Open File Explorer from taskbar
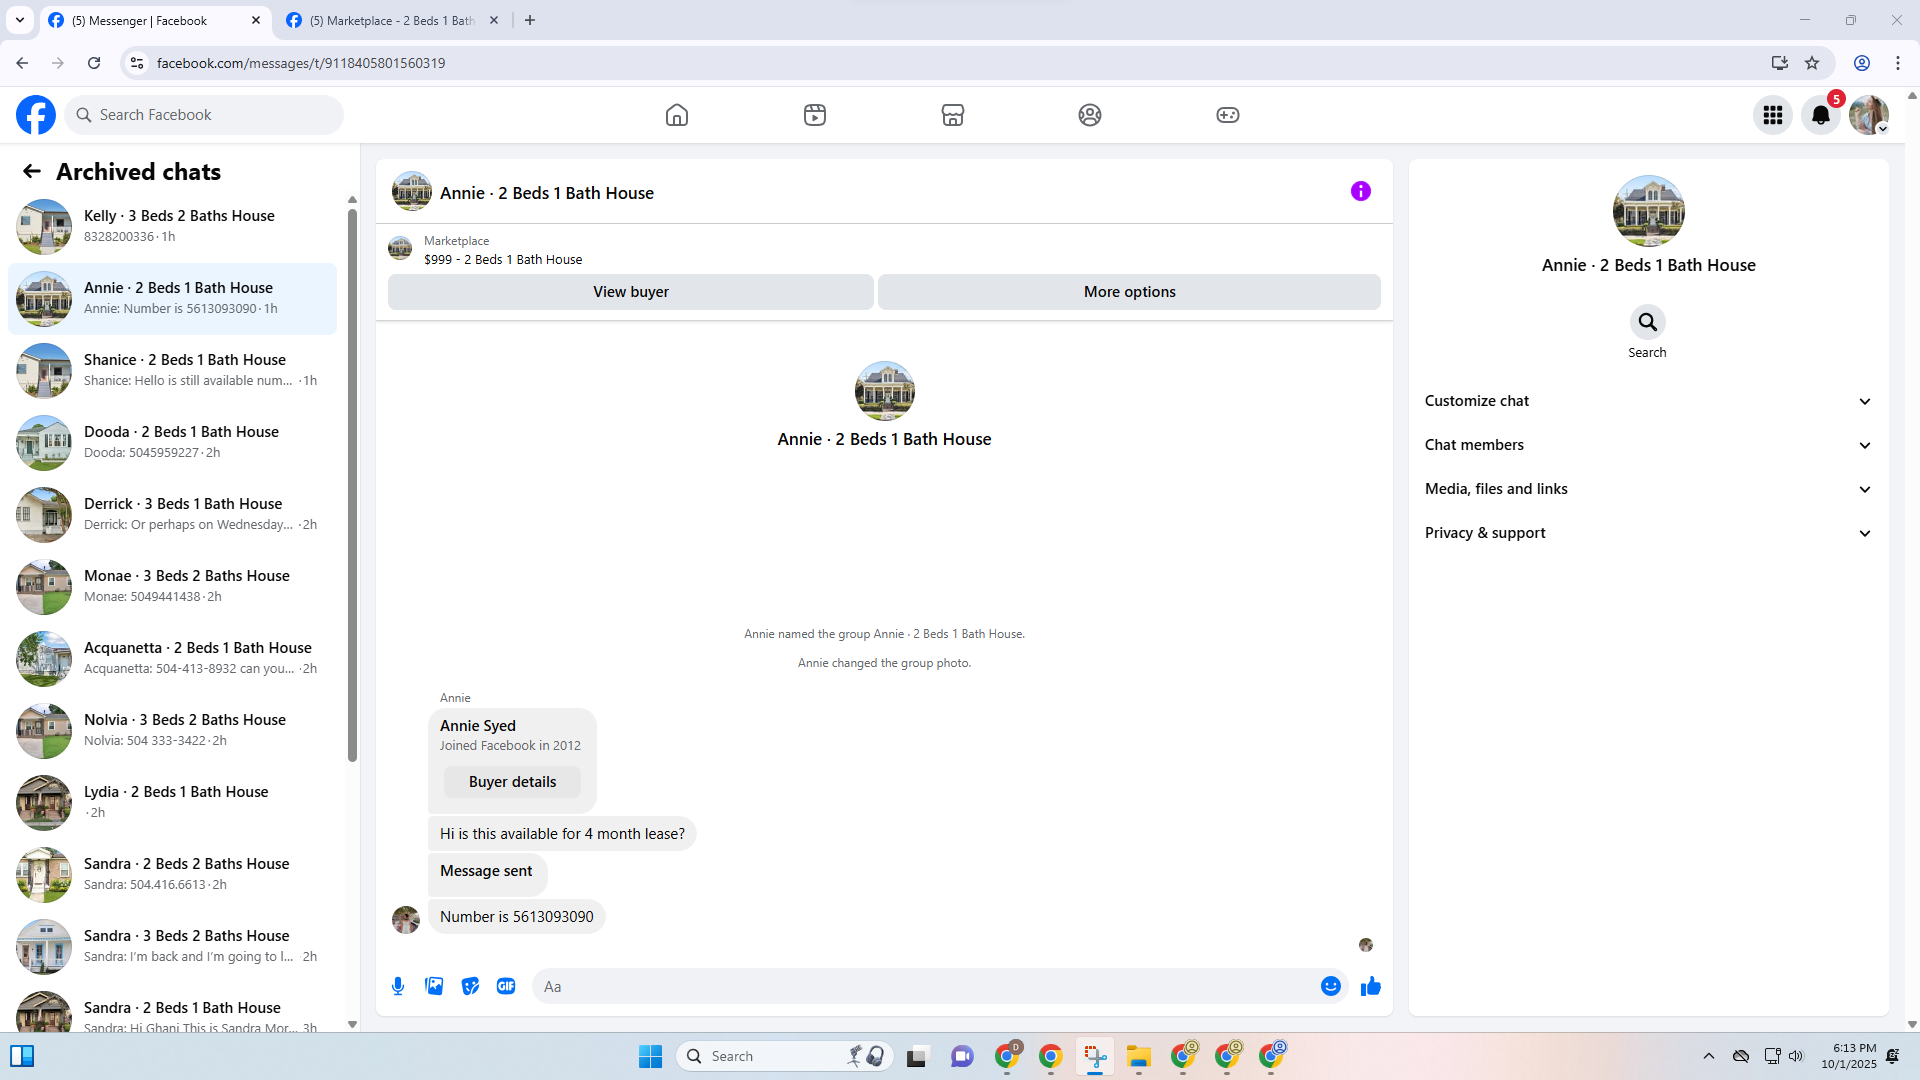 (1139, 1057)
